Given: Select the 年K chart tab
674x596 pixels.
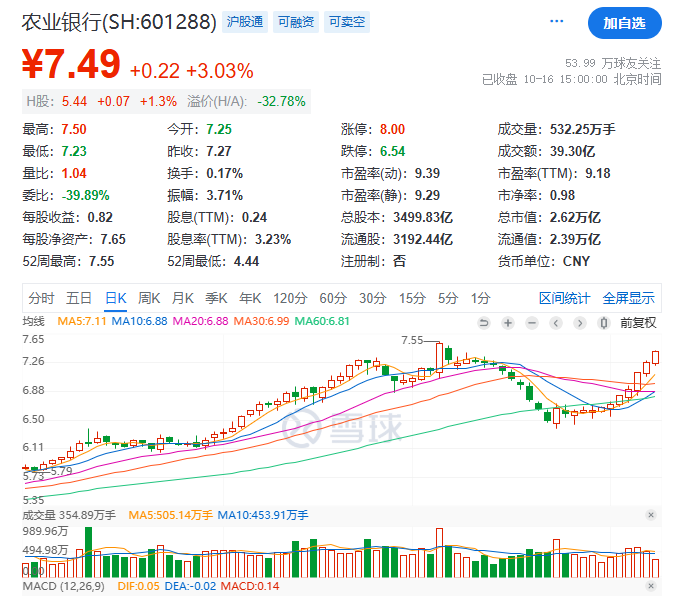Looking at the screenshot, I should 250,298.
